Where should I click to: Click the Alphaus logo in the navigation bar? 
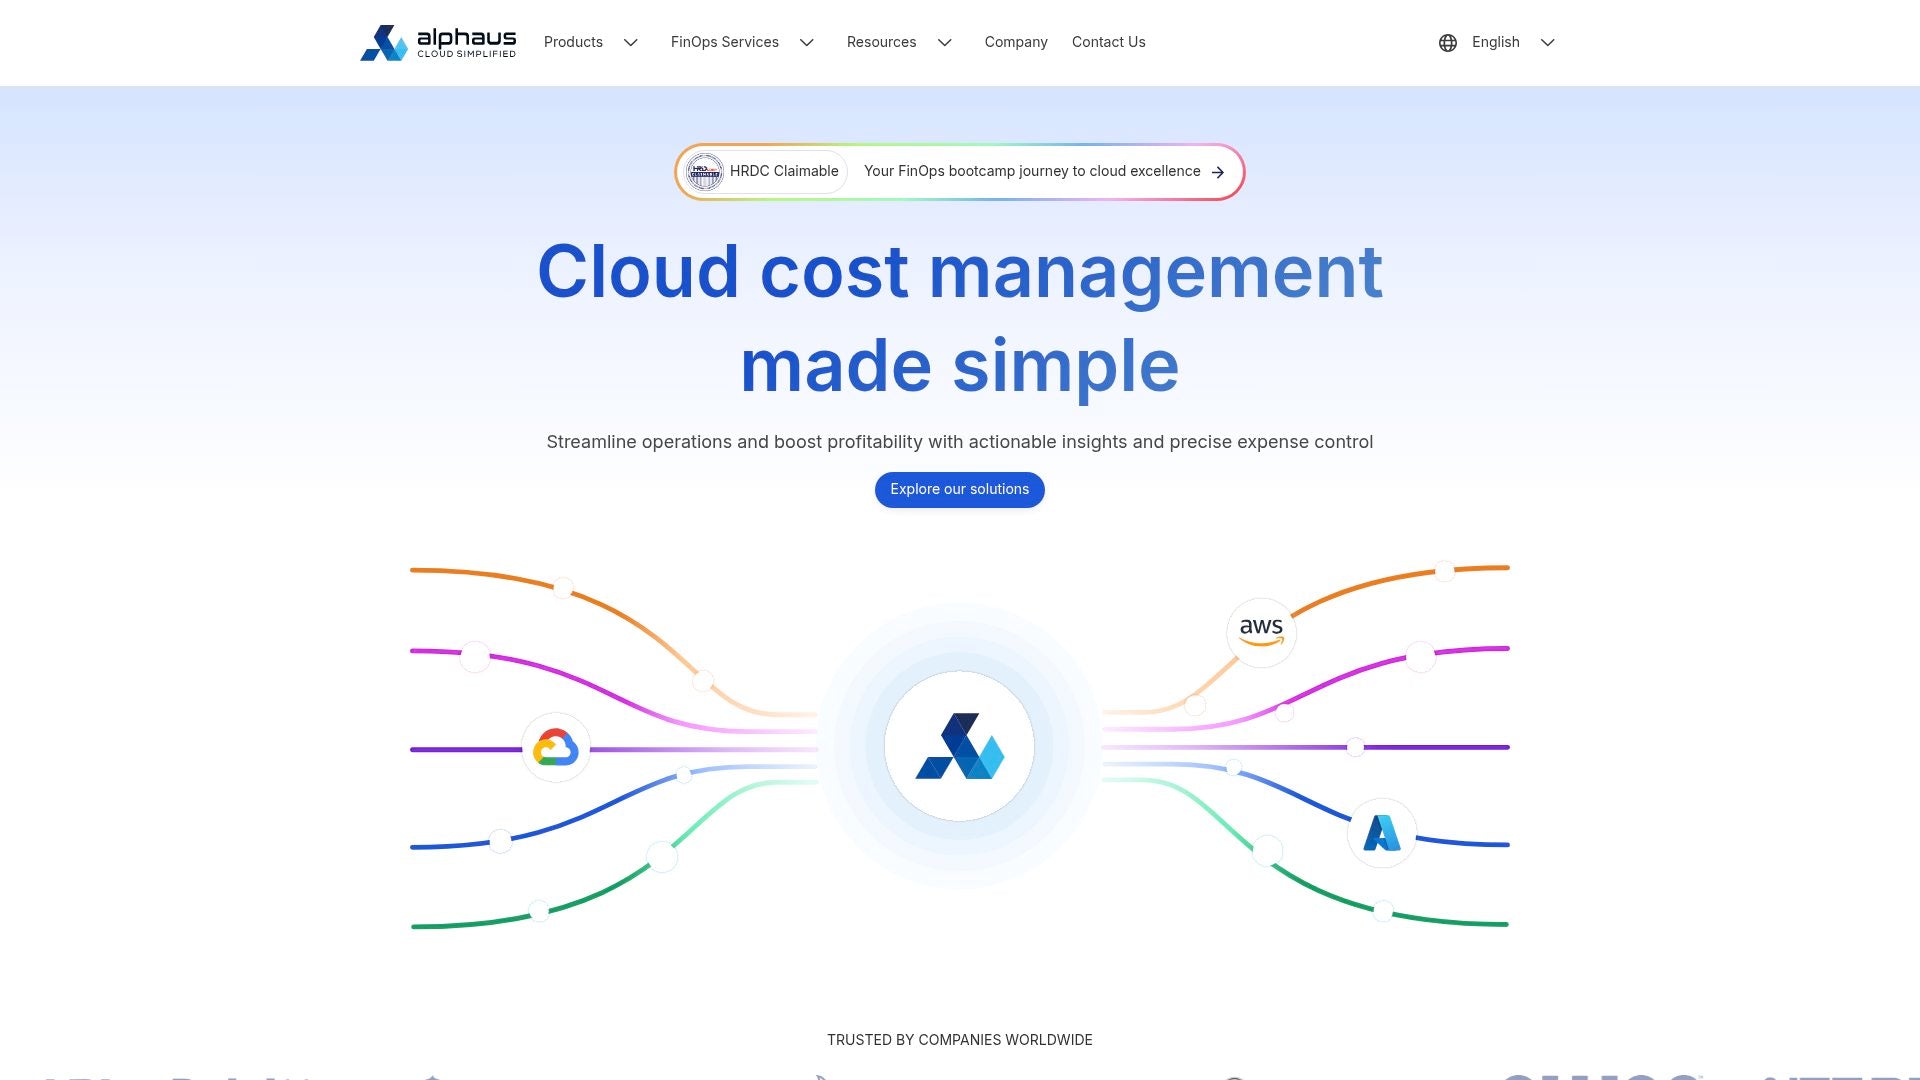coord(437,42)
